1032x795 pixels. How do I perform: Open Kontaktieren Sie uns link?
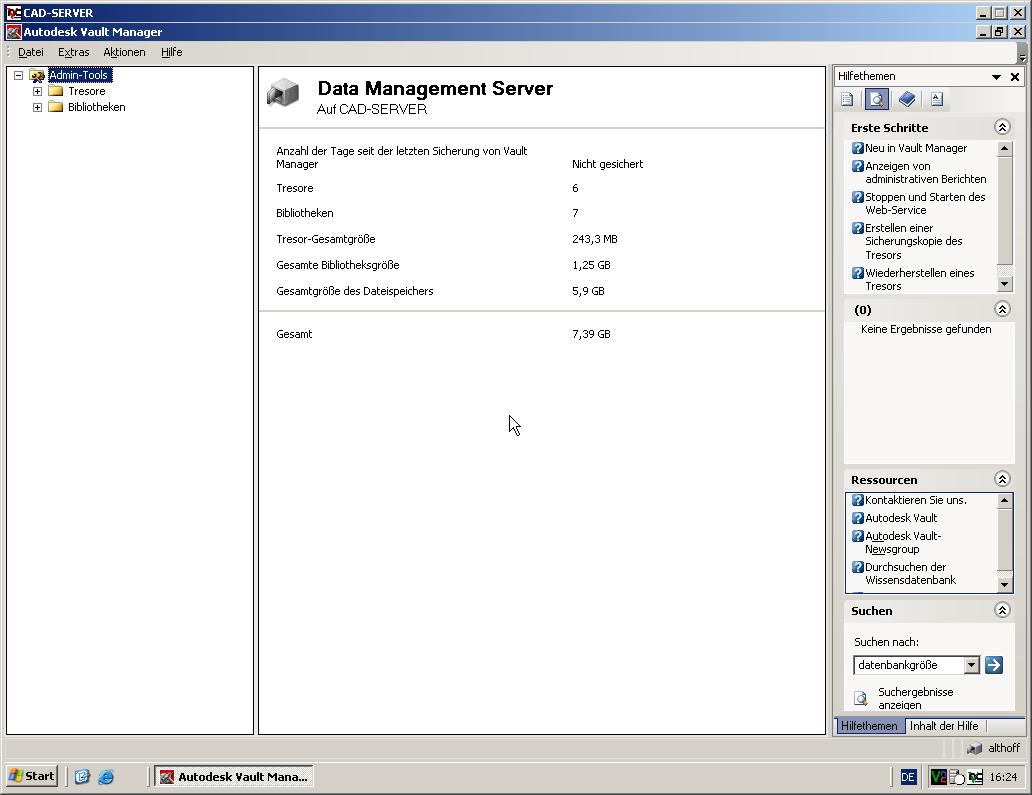click(916, 500)
